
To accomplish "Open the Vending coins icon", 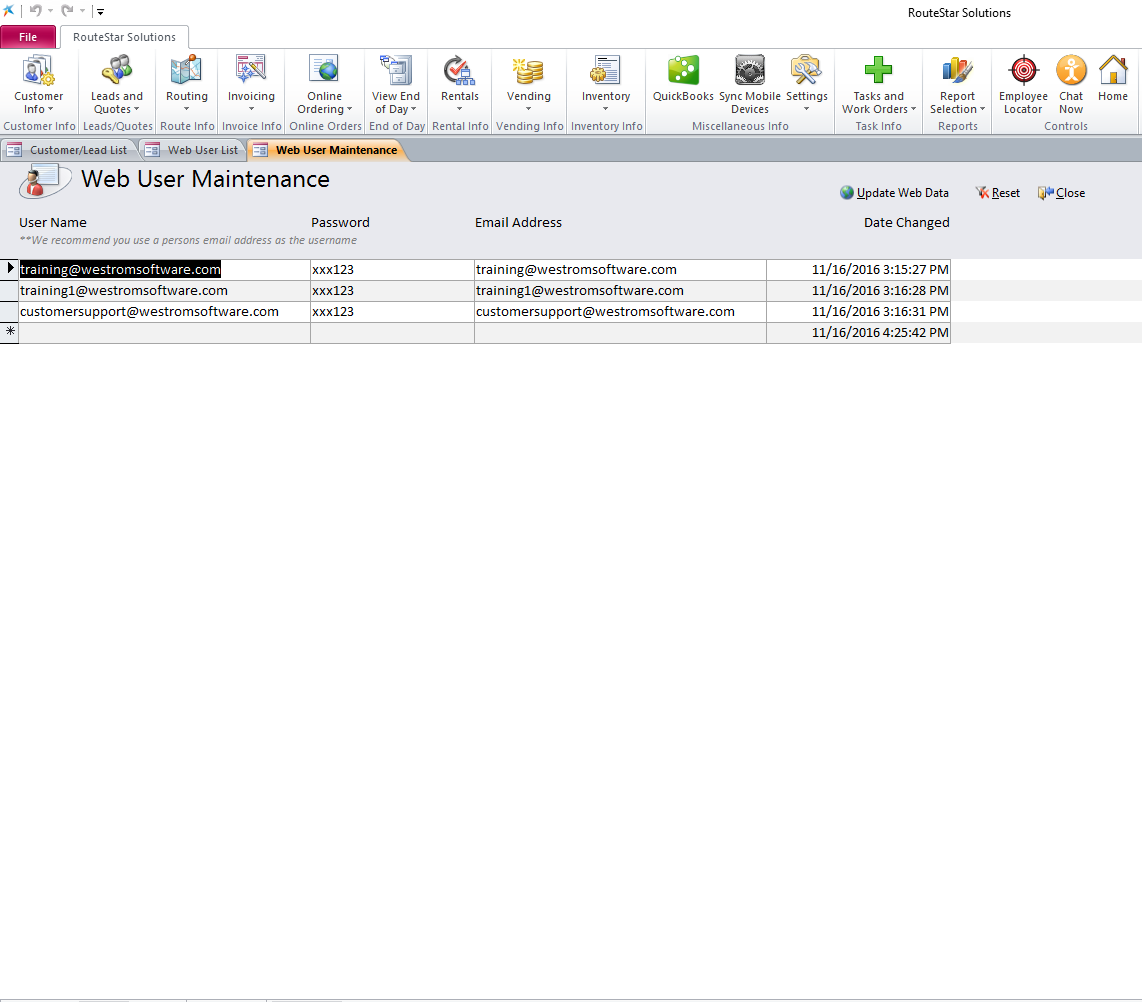I will pyautogui.click(x=529, y=71).
